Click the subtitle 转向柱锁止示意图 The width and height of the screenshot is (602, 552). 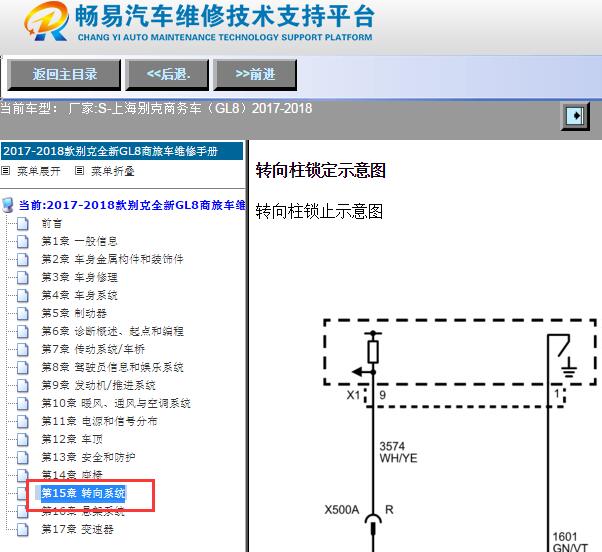point(319,212)
